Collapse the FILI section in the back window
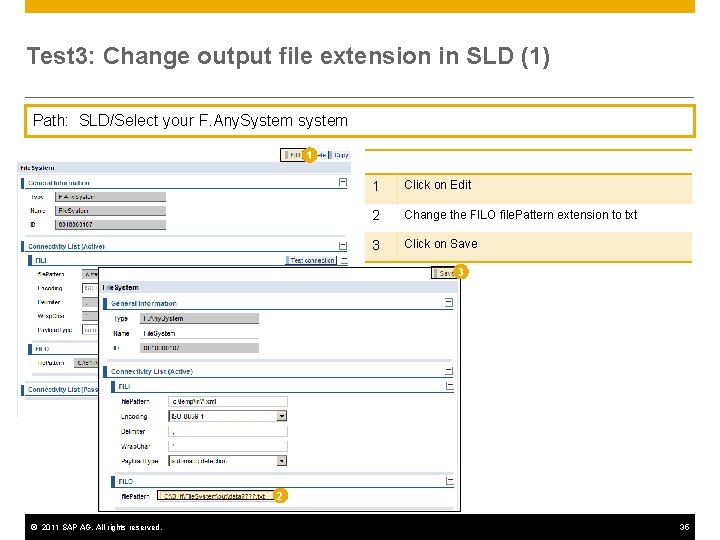Screen dimensions: 720x540 pos(344,261)
